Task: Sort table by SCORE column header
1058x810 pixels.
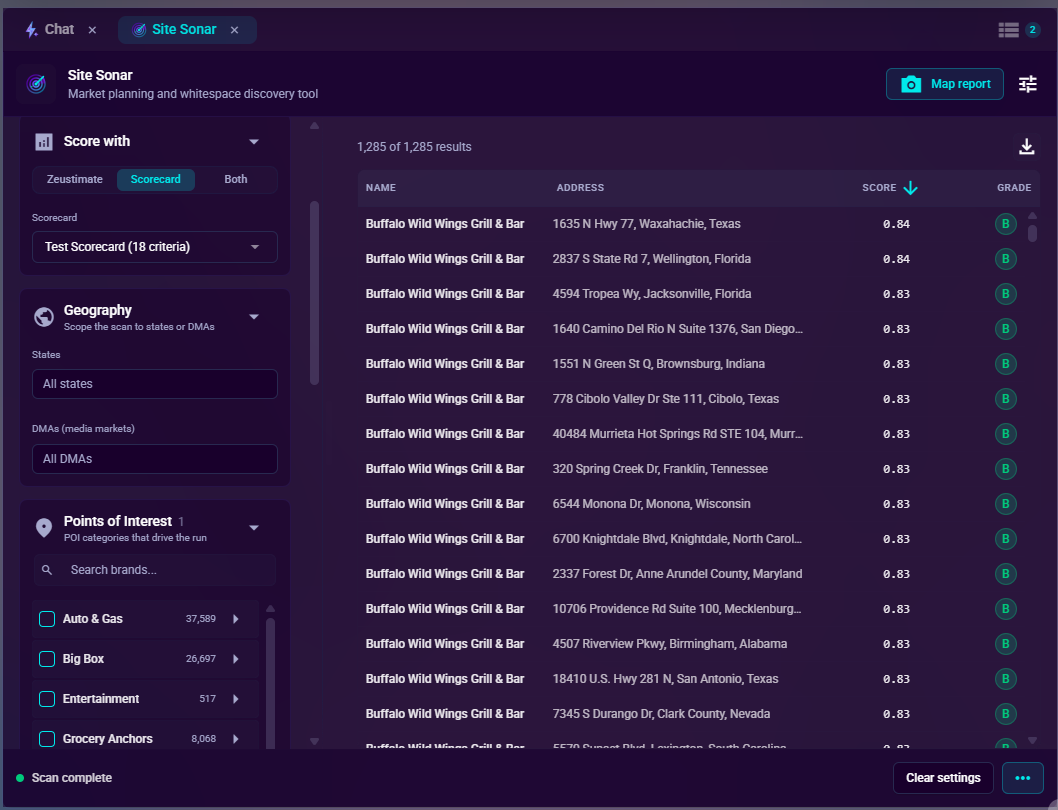Action: [x=879, y=188]
